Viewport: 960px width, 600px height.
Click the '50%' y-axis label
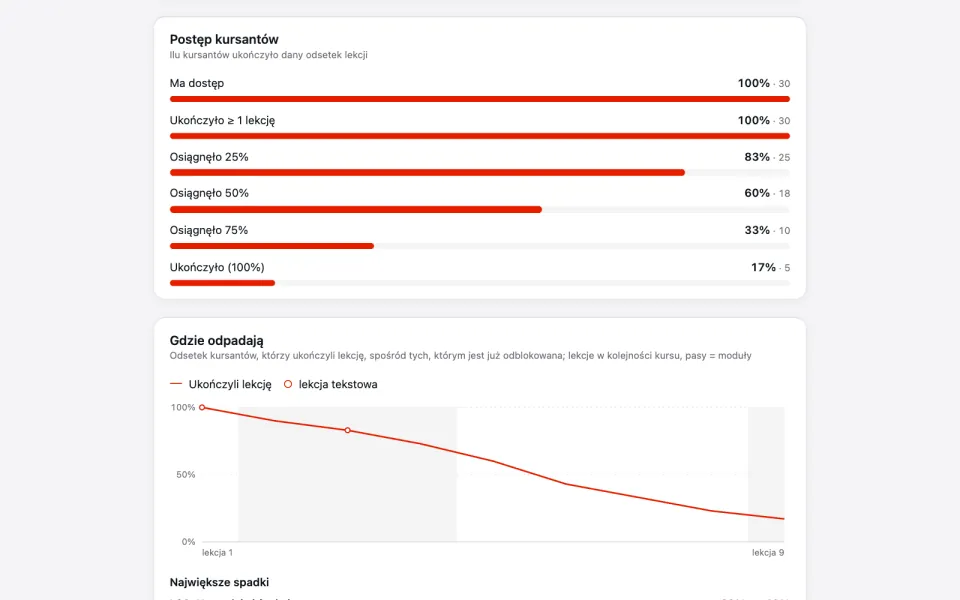186,474
